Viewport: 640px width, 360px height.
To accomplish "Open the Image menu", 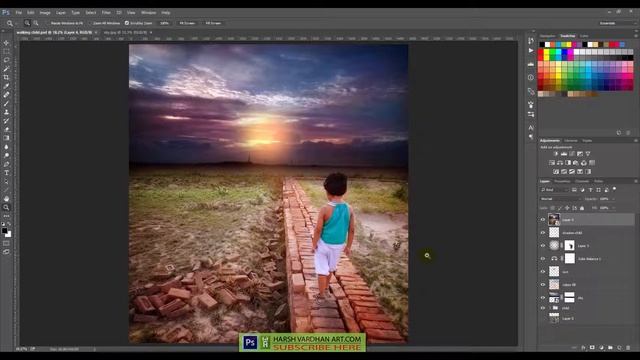I will pos(45,13).
